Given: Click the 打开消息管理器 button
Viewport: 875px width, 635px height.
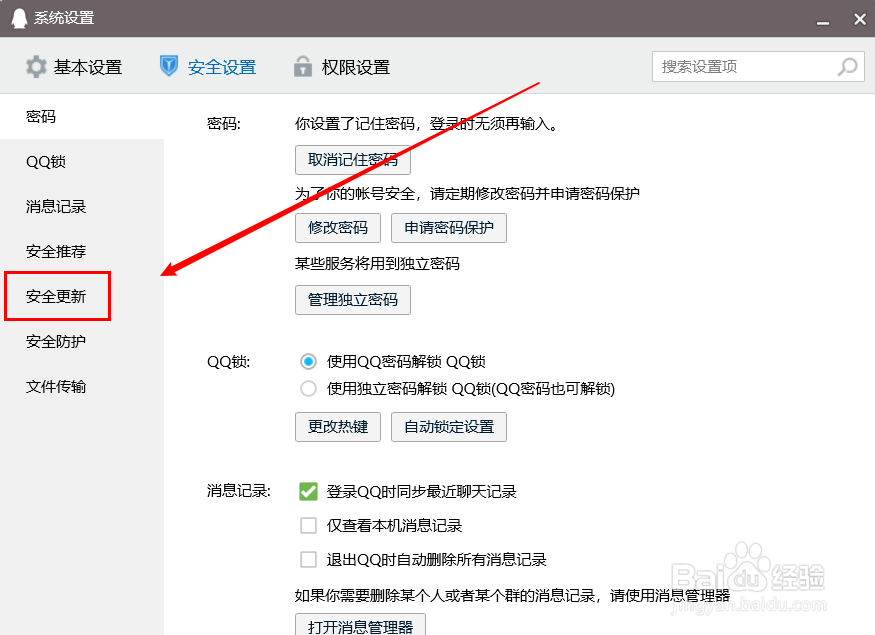Looking at the screenshot, I should pyautogui.click(x=360, y=626).
